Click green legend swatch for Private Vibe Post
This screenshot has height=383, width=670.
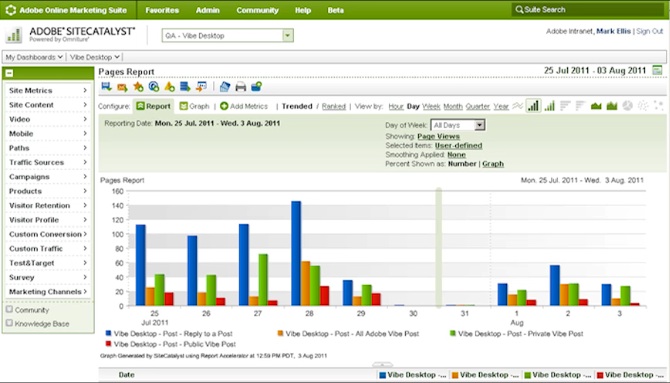point(453,333)
